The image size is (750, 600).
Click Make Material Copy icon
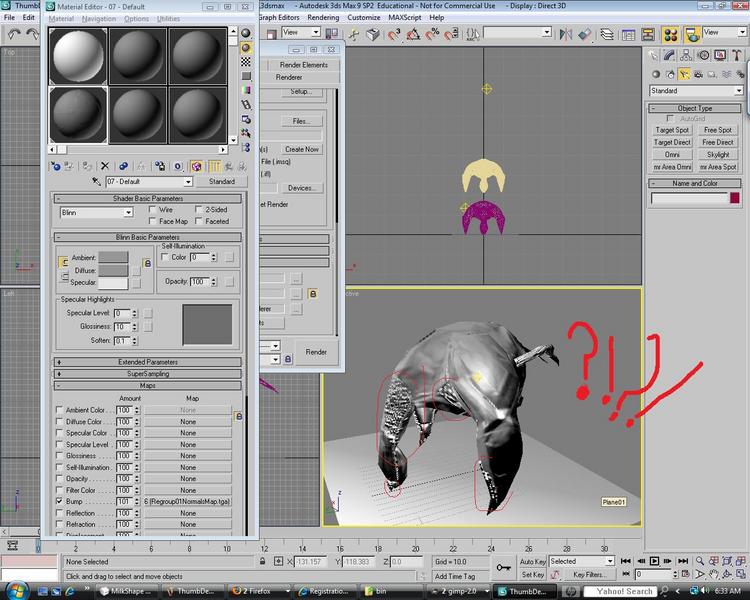(123, 167)
